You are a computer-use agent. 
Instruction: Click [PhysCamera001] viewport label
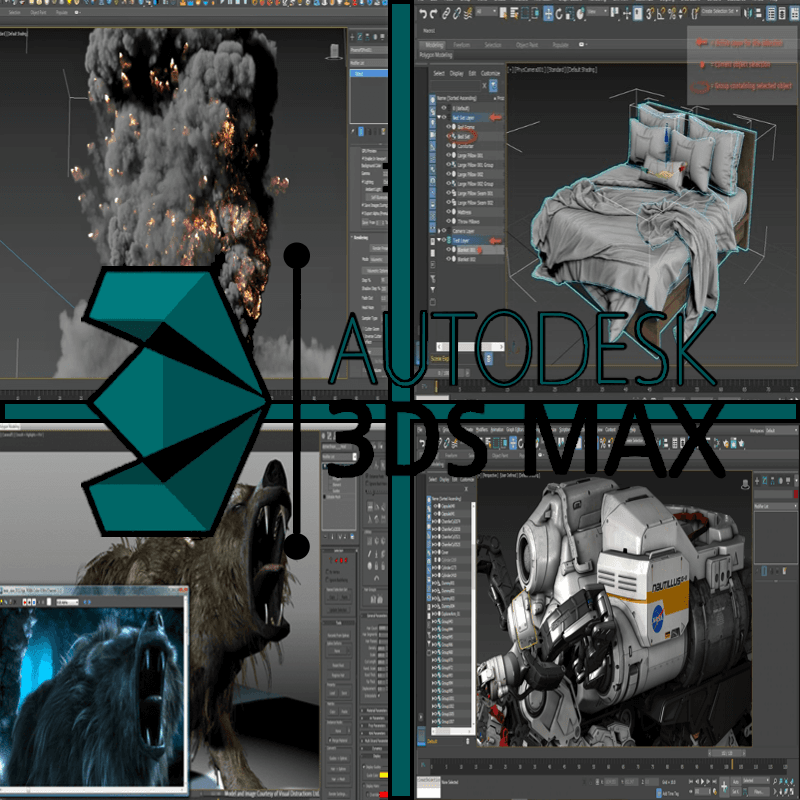pyautogui.click(x=528, y=69)
